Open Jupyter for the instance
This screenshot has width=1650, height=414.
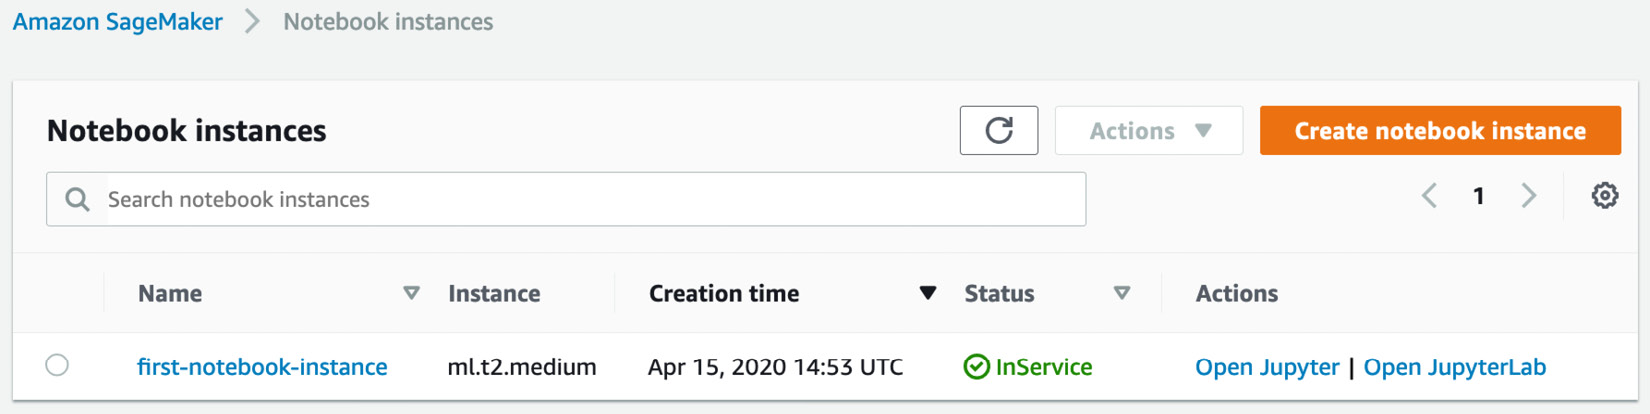pyautogui.click(x=1267, y=367)
